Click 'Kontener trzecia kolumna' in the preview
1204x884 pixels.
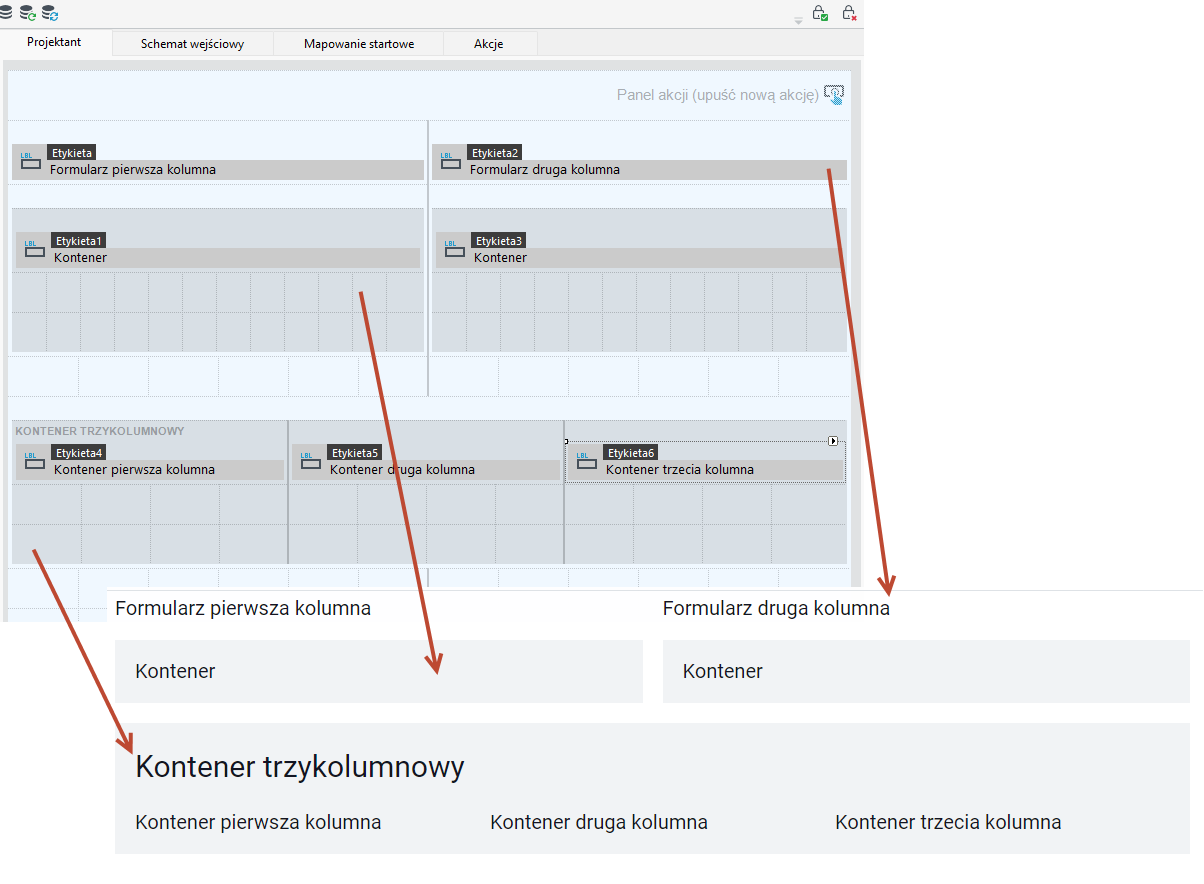coord(948,823)
